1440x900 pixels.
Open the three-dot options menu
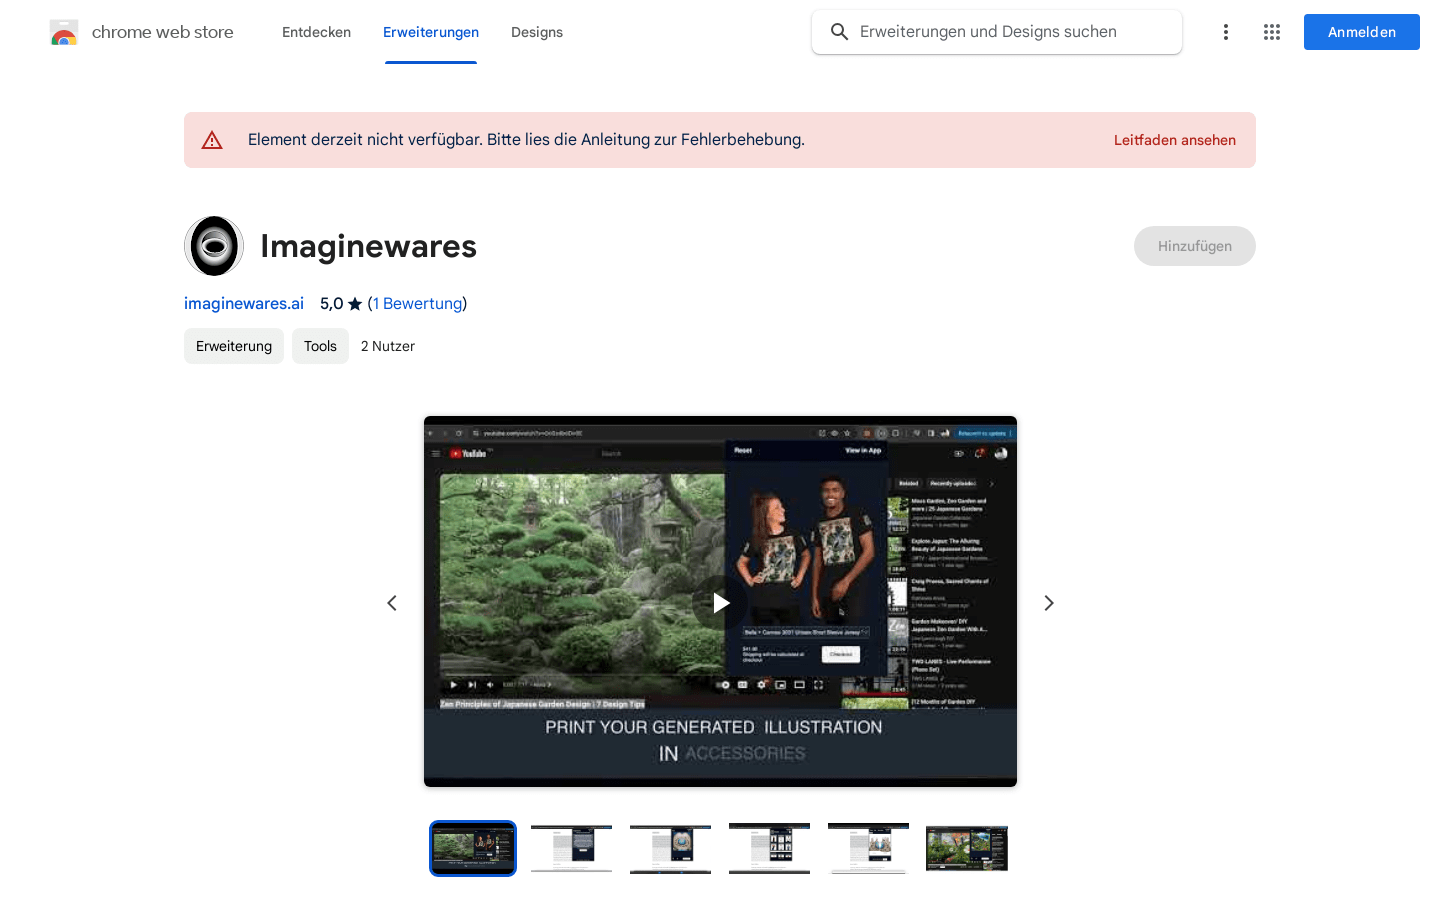(x=1225, y=32)
